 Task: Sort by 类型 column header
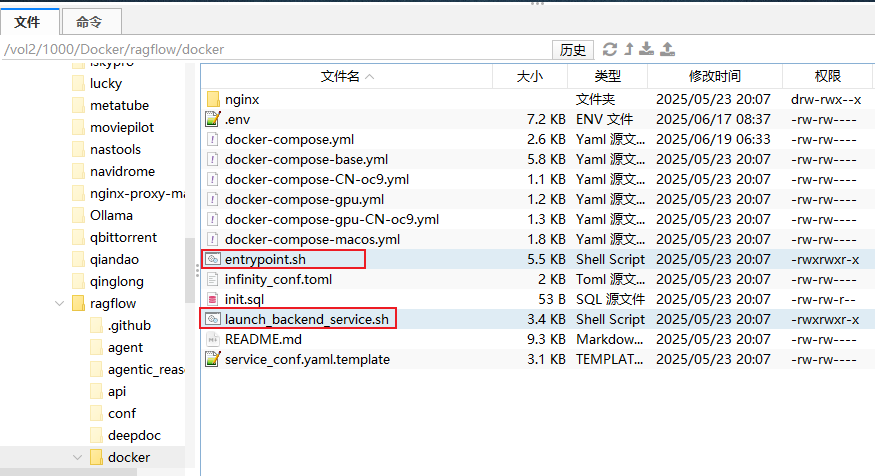607,76
